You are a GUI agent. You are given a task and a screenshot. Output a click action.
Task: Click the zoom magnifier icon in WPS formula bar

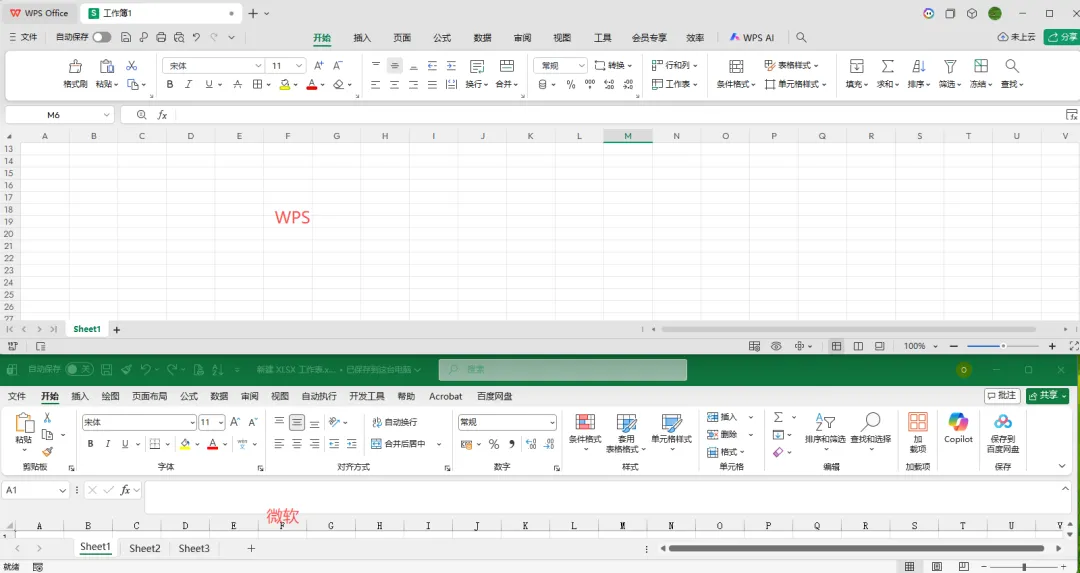(141, 115)
